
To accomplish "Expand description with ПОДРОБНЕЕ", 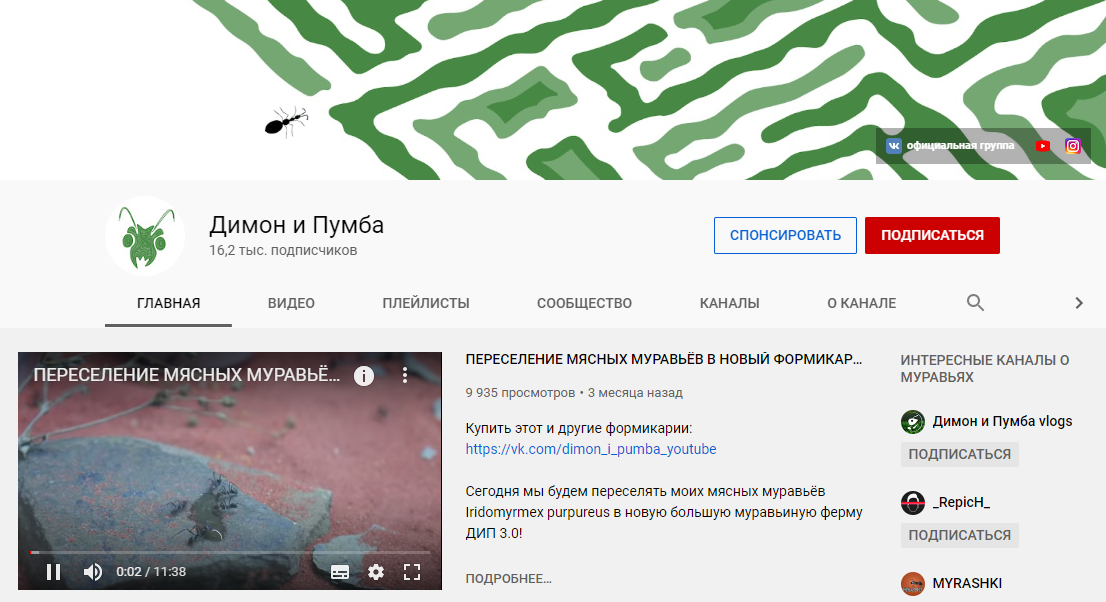I will click(508, 579).
